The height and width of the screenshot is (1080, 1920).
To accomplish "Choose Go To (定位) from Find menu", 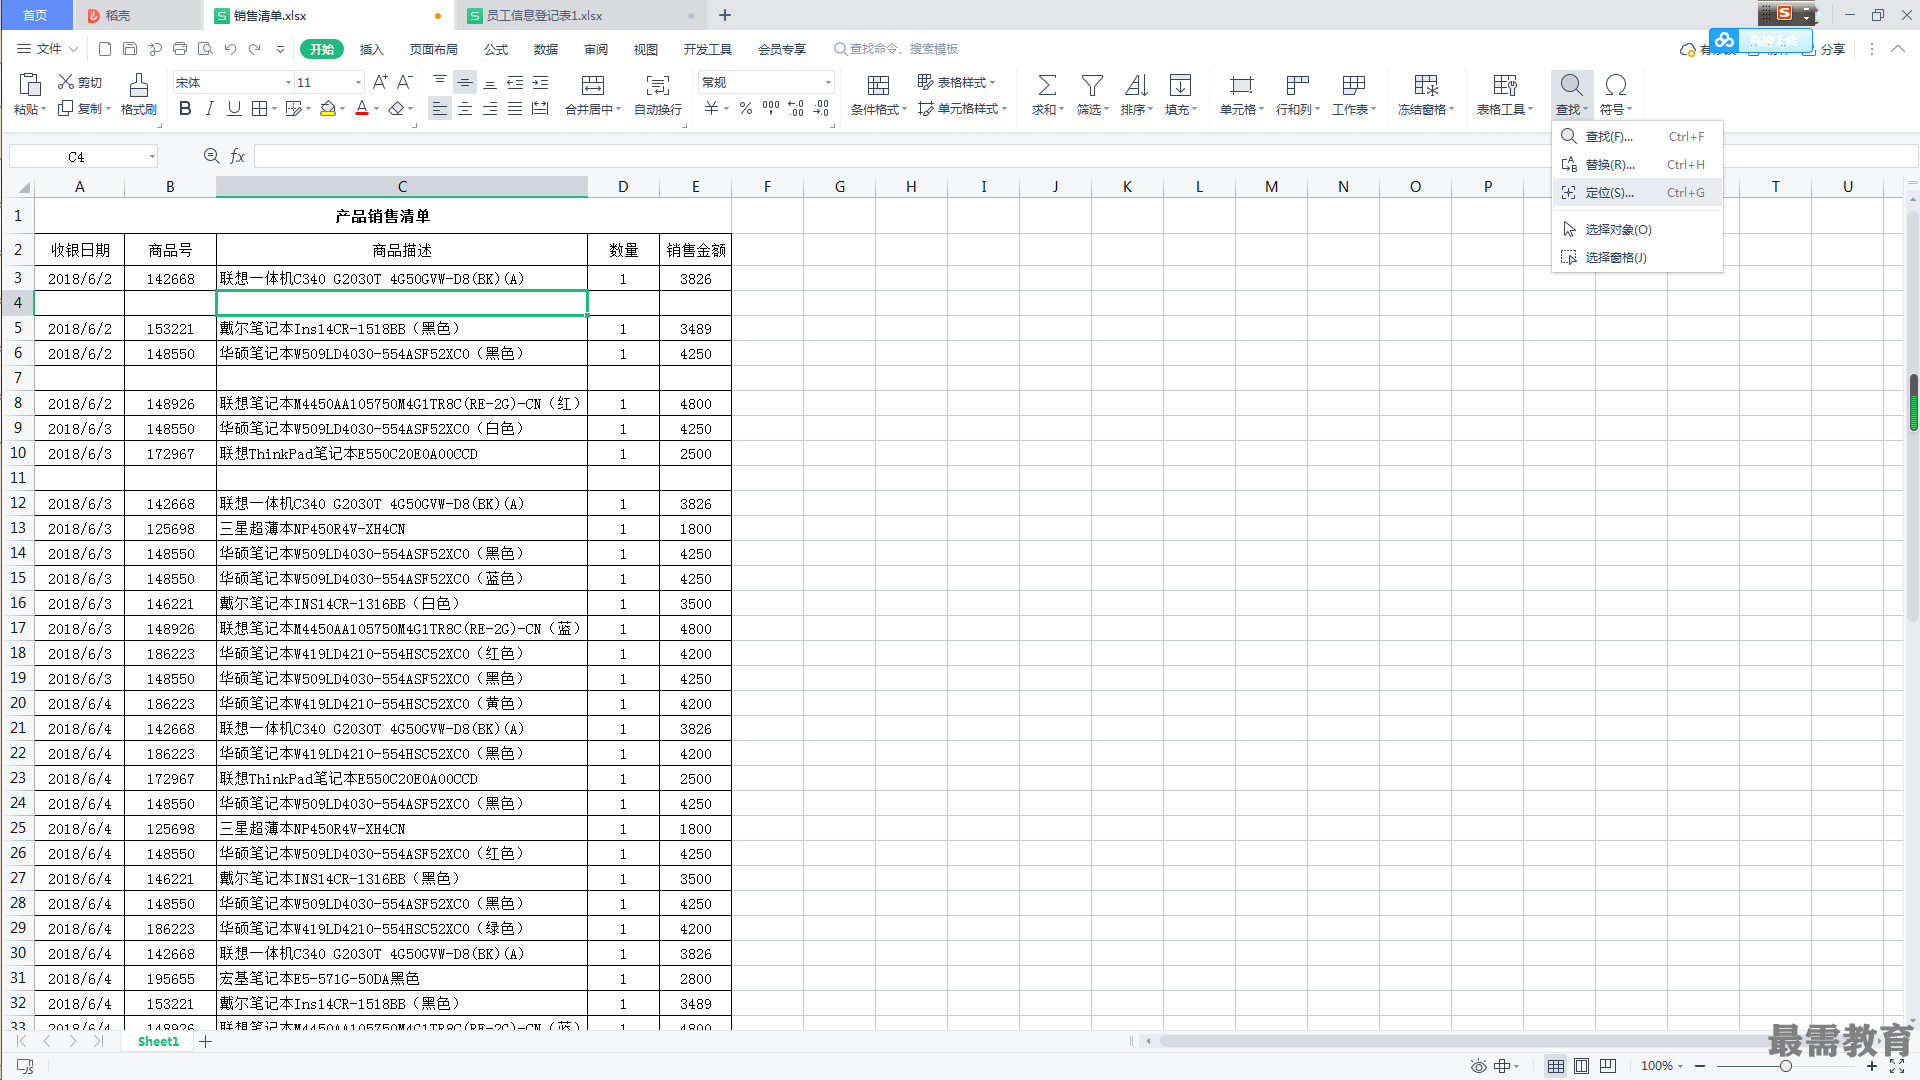I will (1637, 193).
